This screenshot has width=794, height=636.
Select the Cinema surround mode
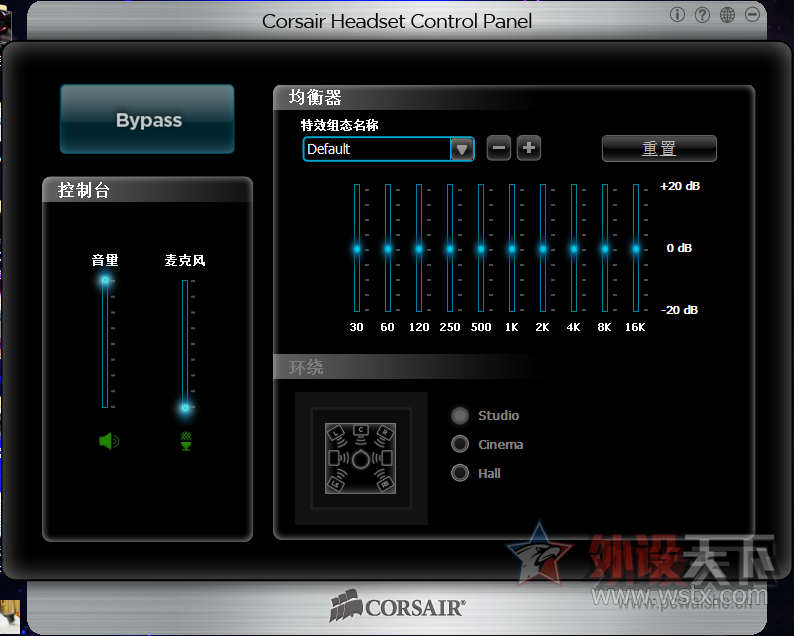tap(460, 444)
